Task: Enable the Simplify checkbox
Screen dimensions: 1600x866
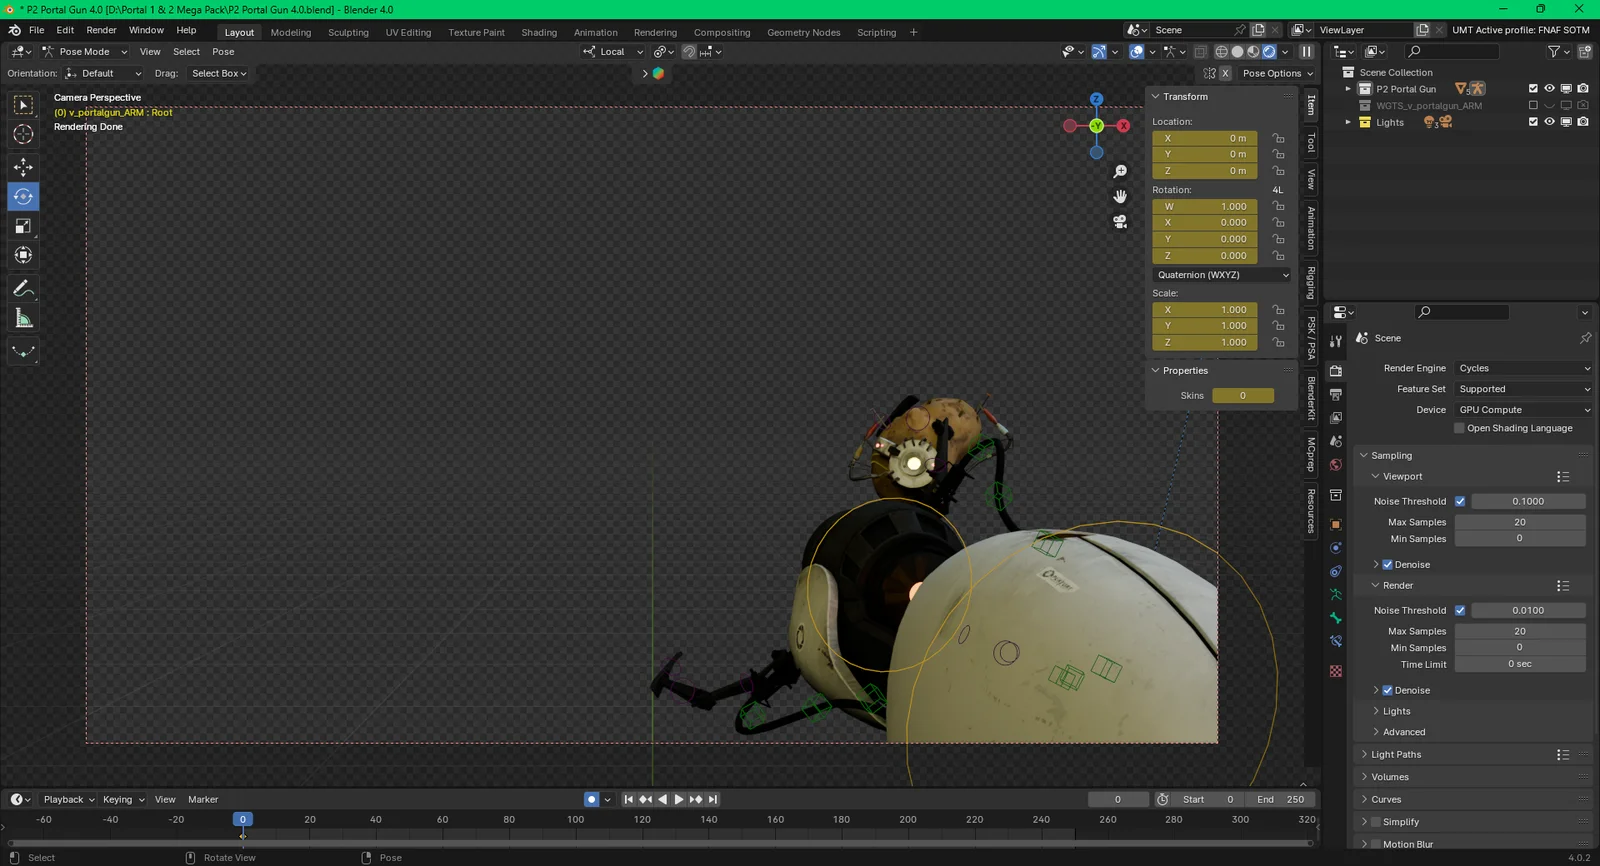Action: pos(1376,822)
